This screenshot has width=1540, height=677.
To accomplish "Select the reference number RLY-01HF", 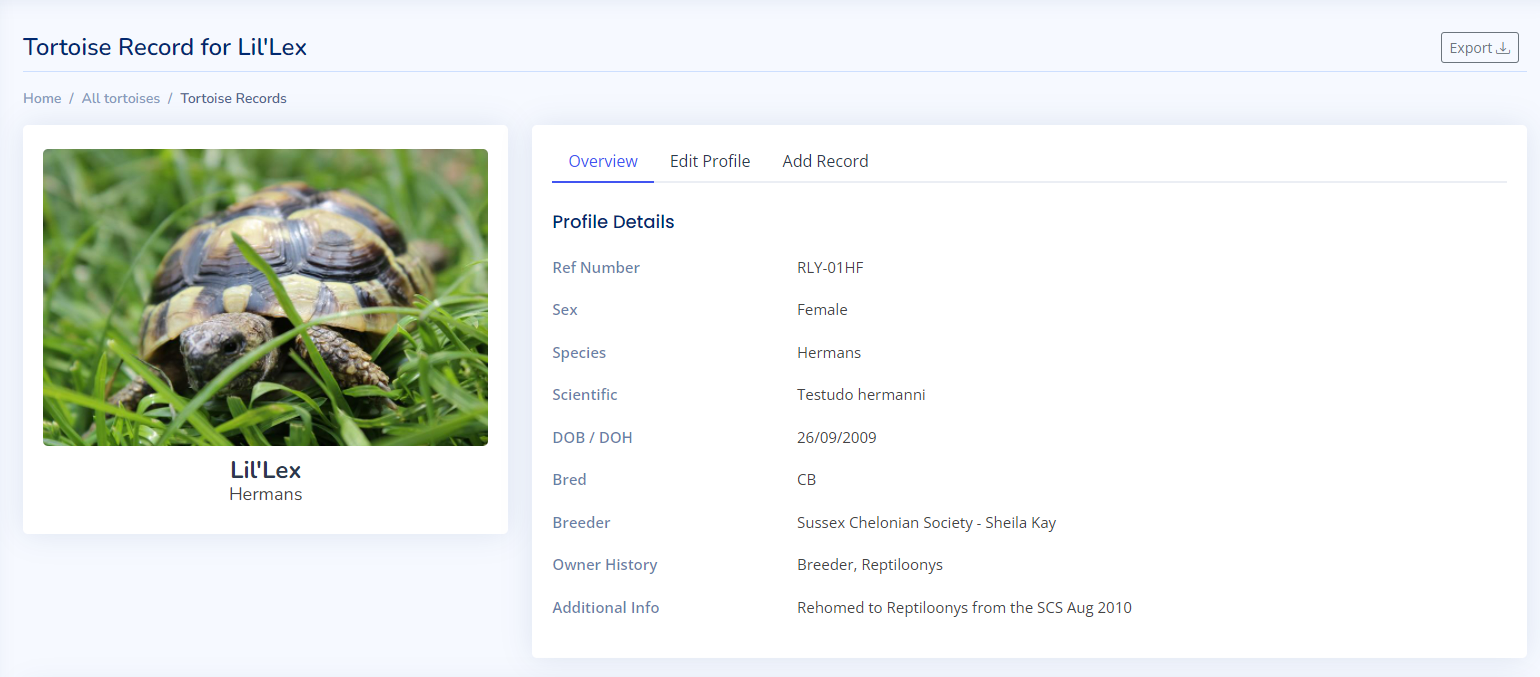I will [x=830, y=268].
